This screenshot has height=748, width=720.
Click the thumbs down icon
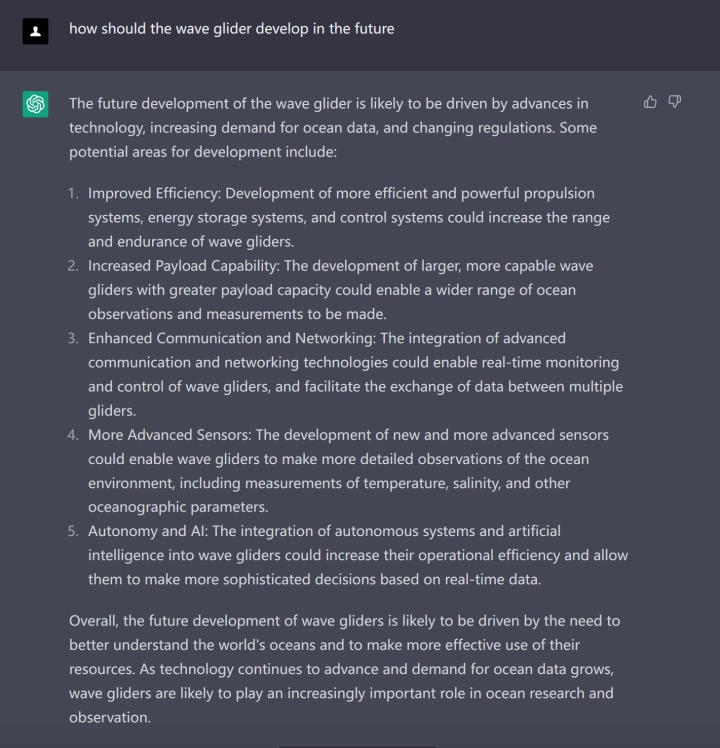point(675,102)
